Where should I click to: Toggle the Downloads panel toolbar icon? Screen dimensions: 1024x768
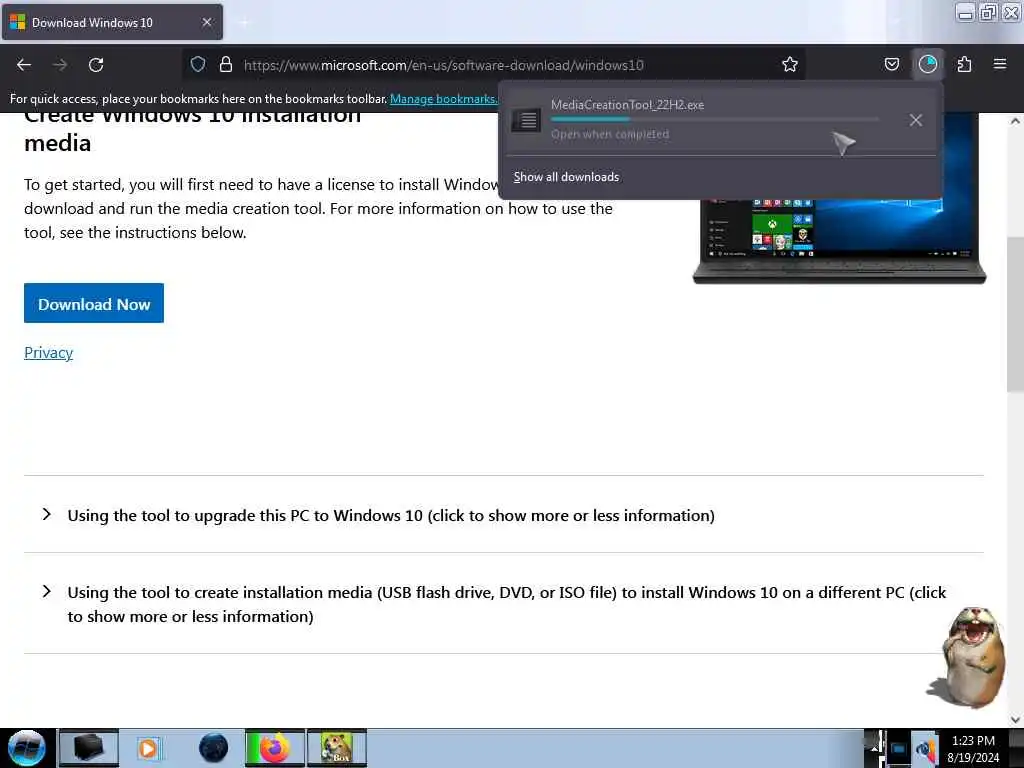click(x=927, y=64)
